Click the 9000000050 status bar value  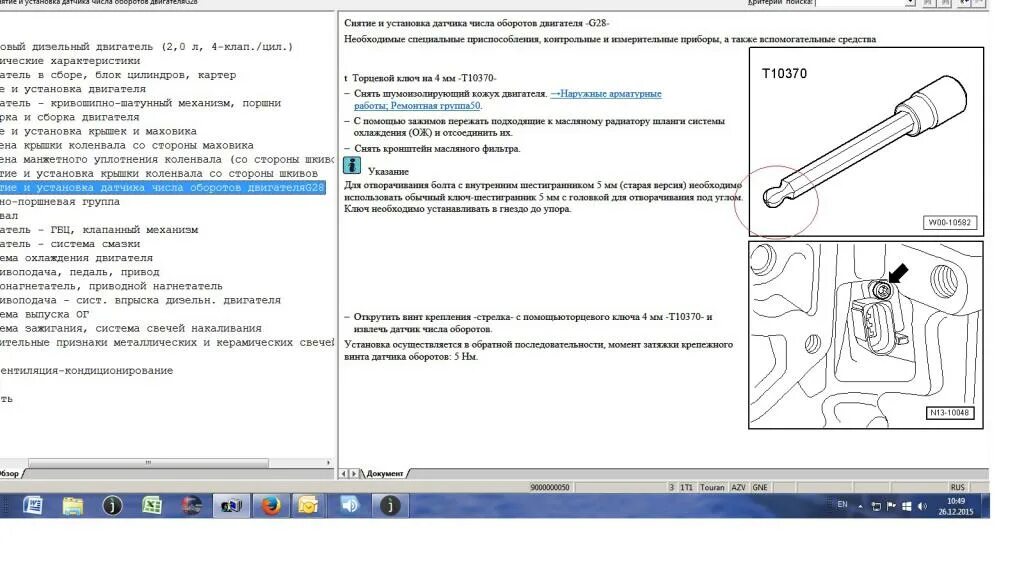pos(550,487)
